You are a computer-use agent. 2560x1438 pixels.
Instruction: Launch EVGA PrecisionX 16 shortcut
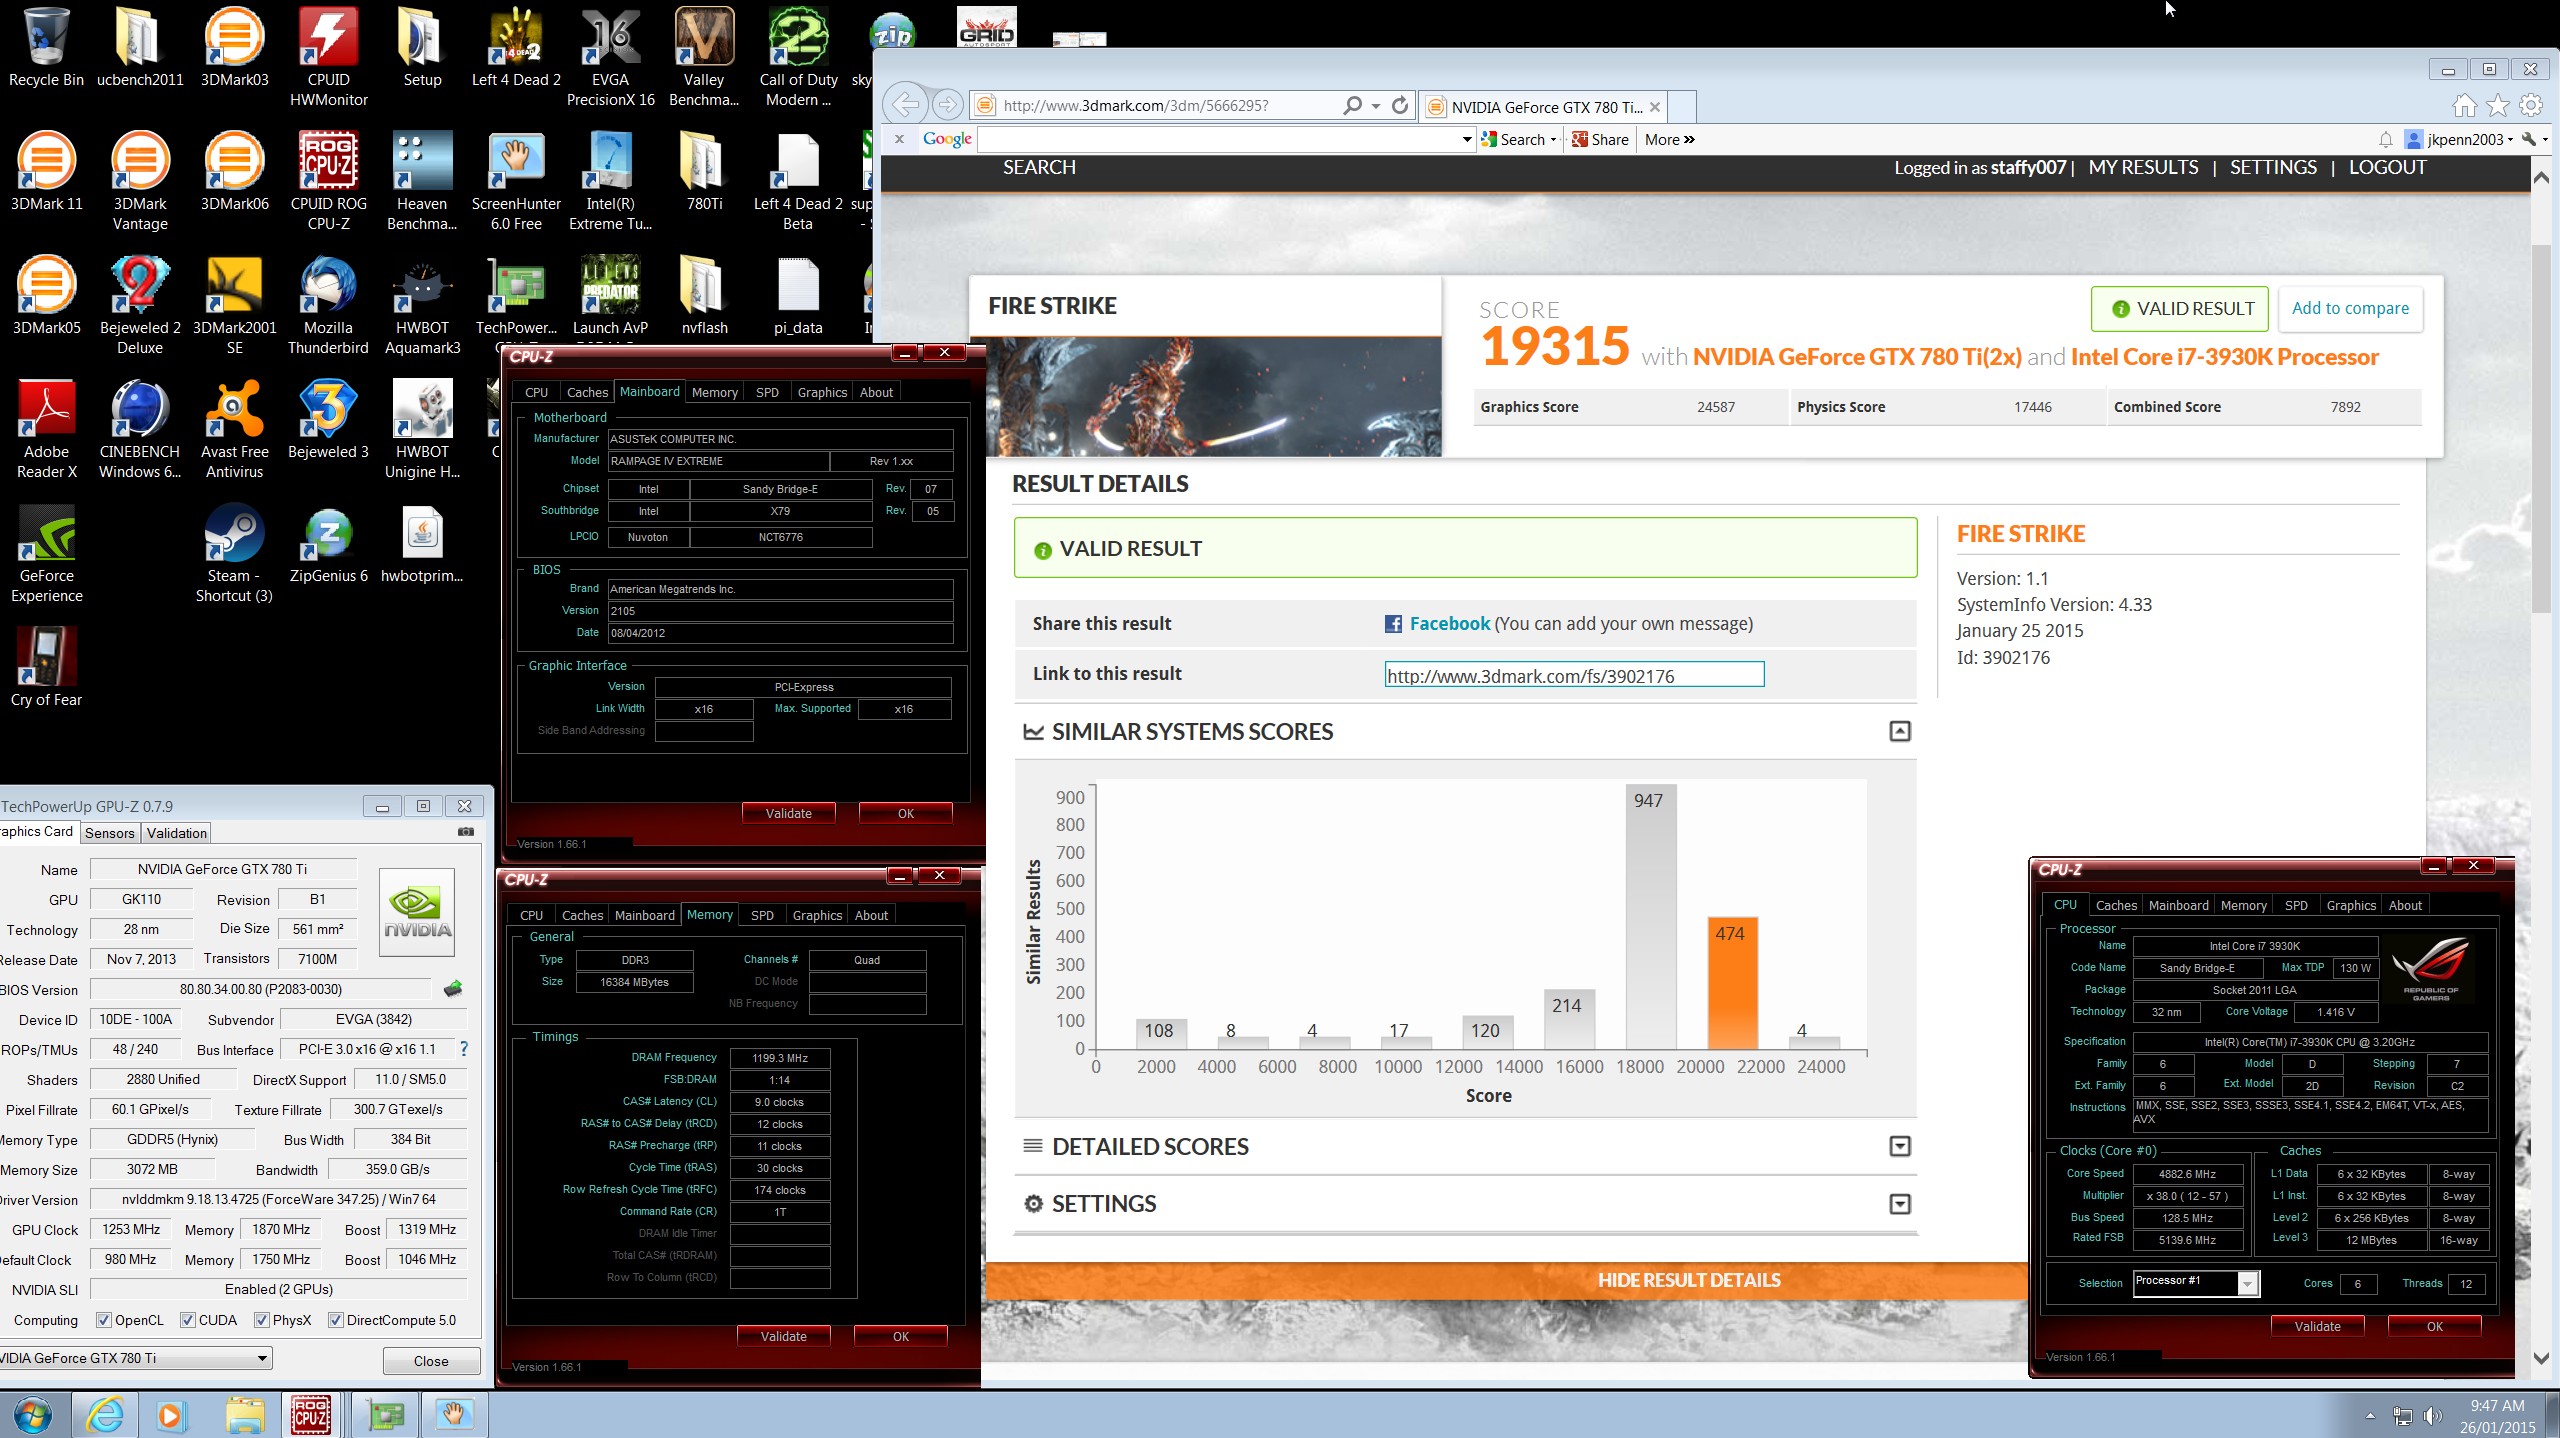610,57
